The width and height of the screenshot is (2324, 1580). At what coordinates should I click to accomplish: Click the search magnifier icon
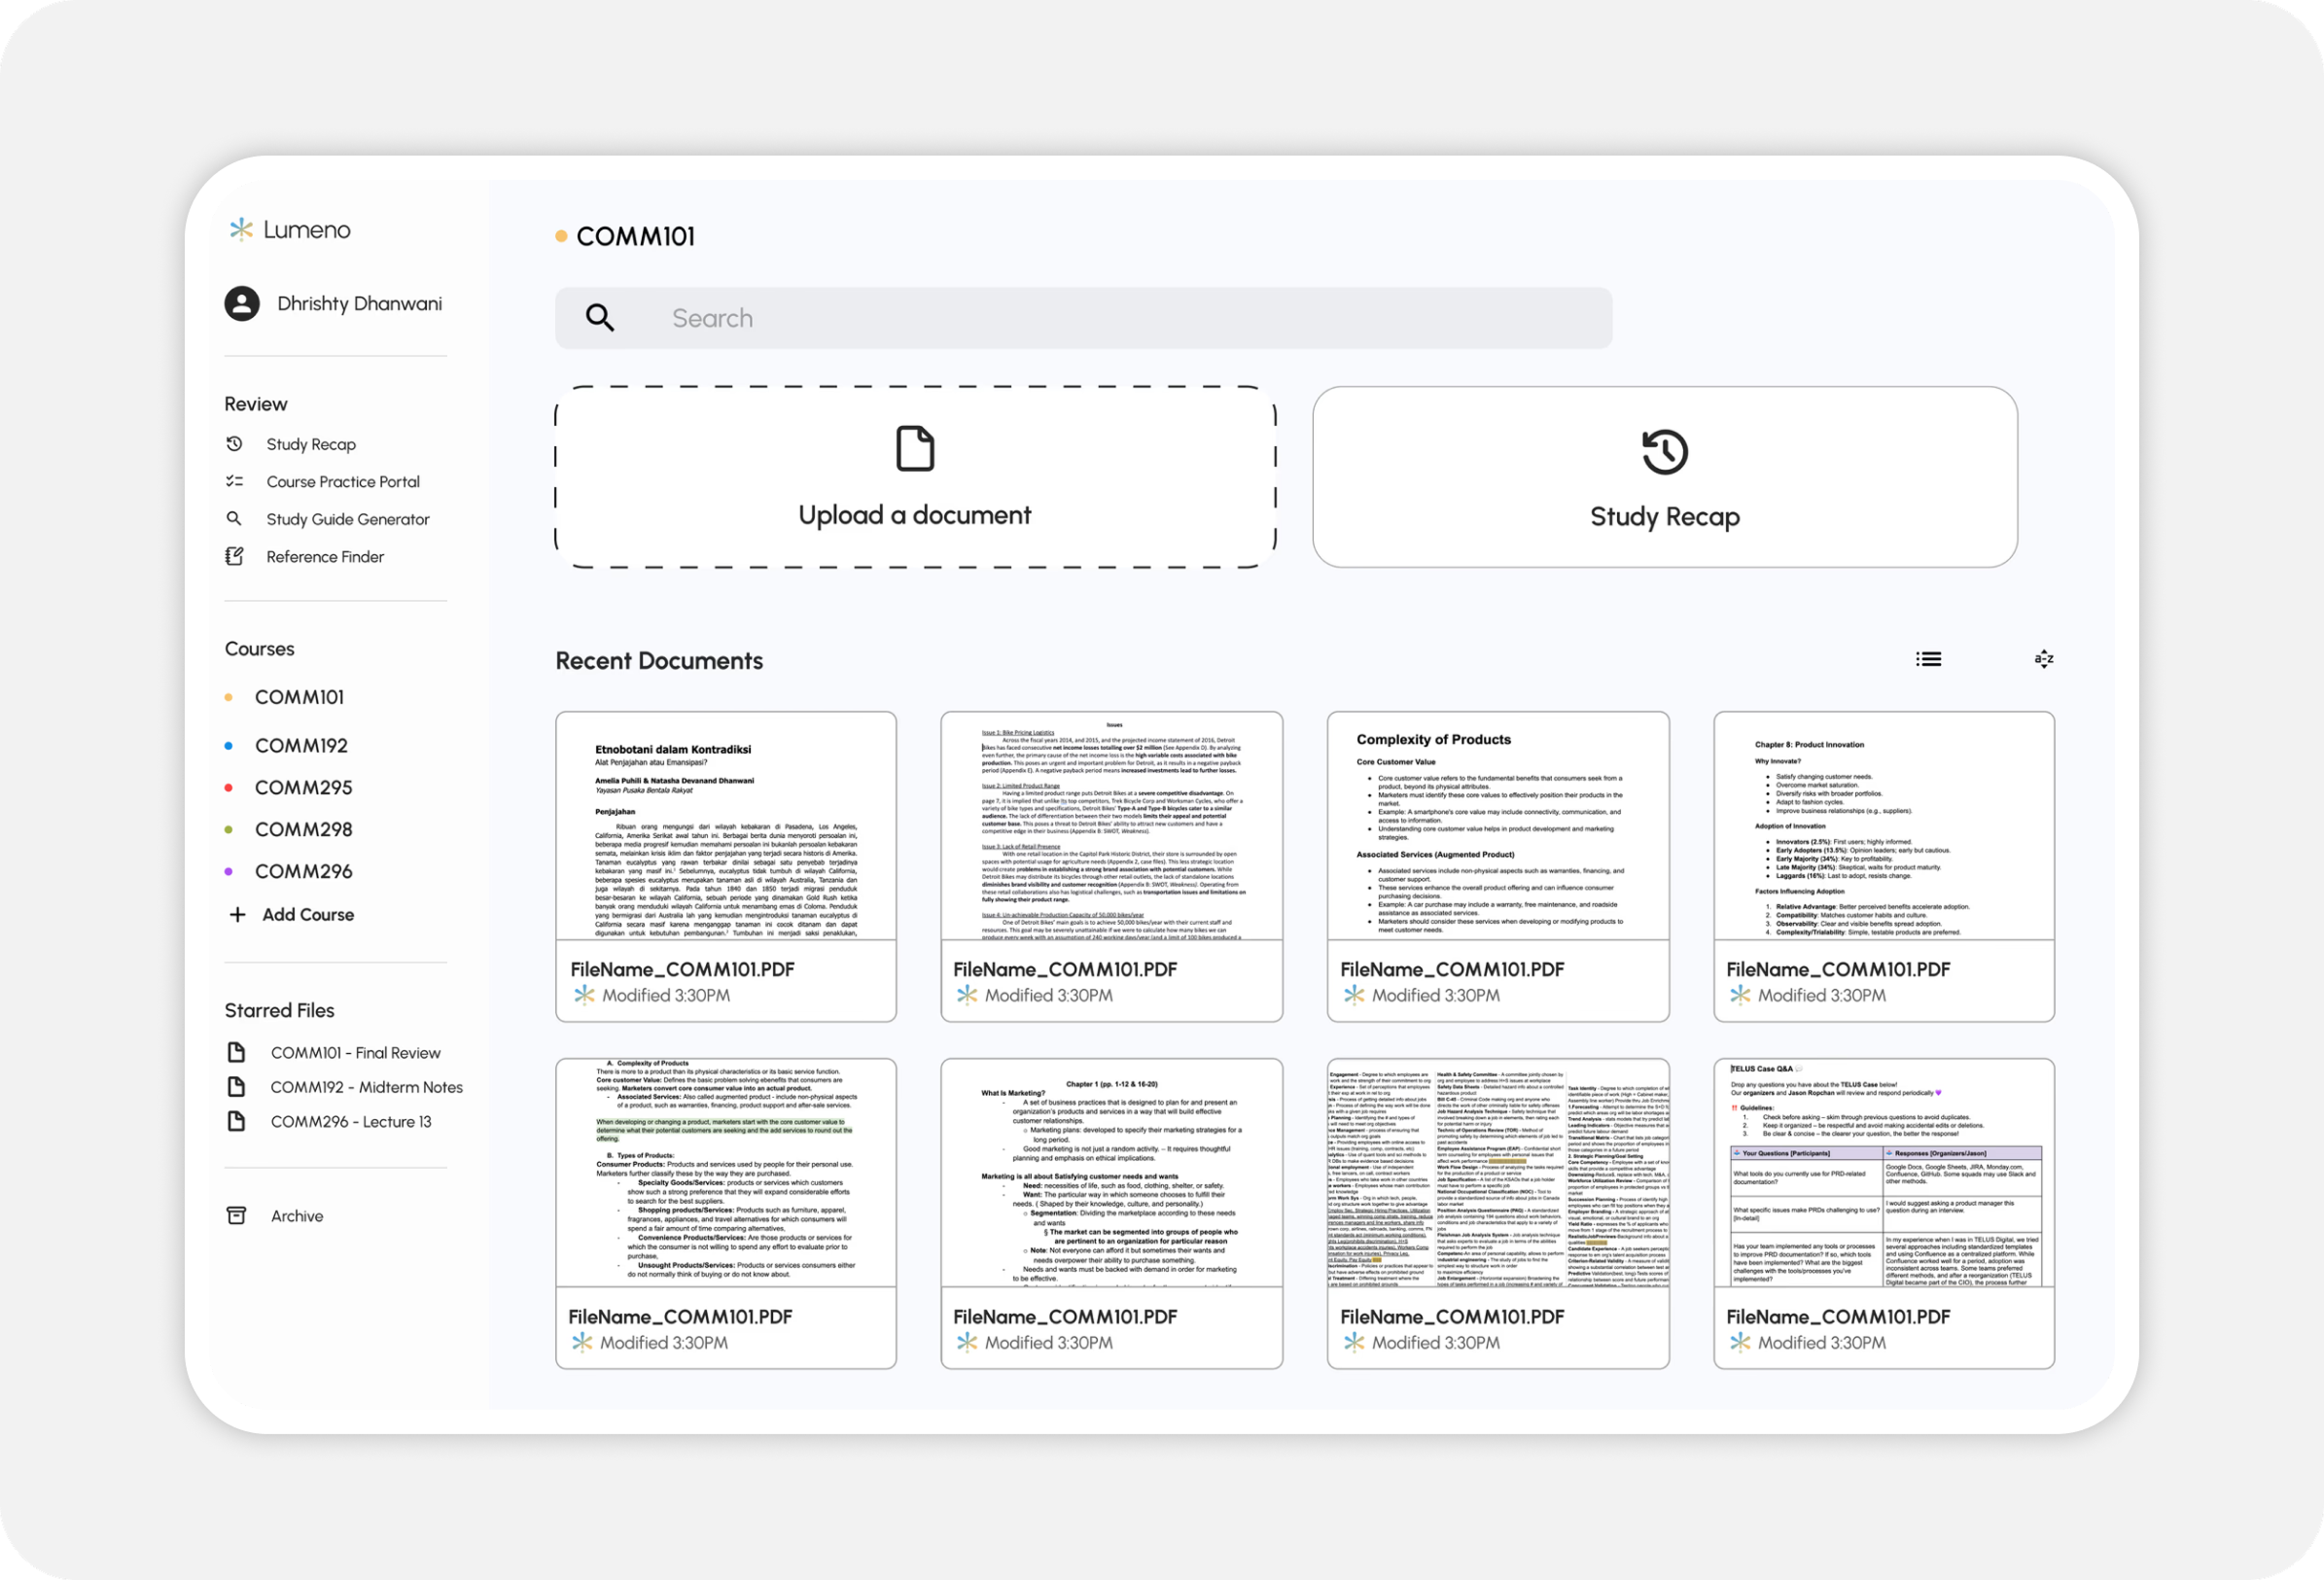pos(600,318)
